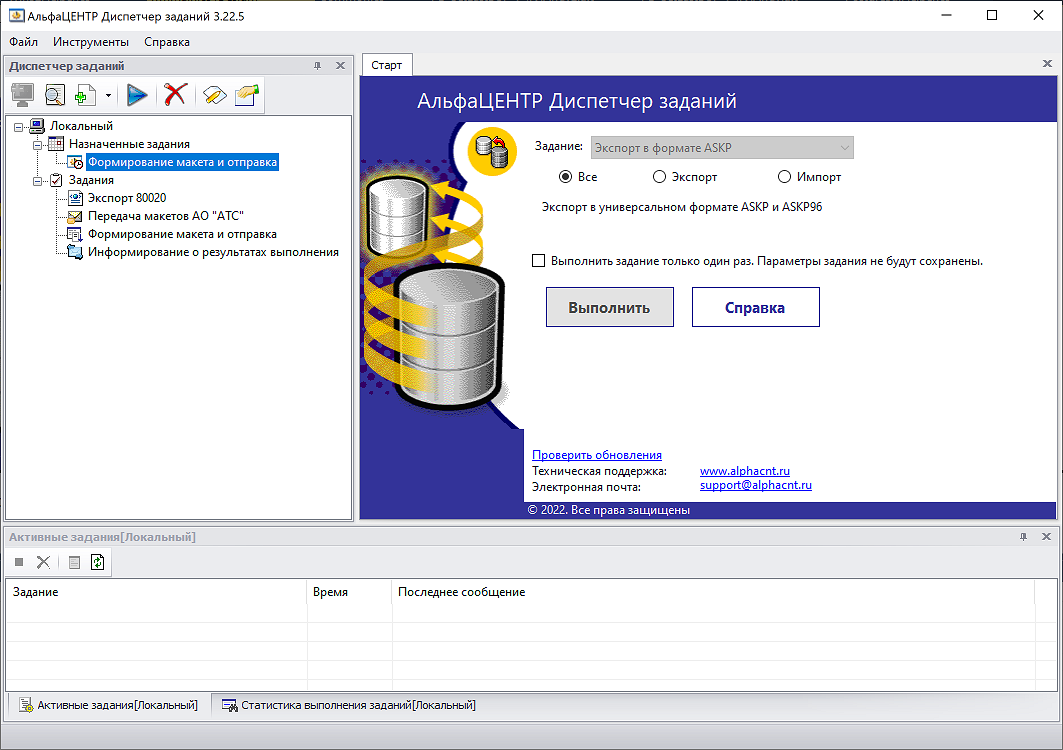Click the АльфаЦЕНТР app icon in title bar
1063x750 pixels.
(x=16, y=16)
